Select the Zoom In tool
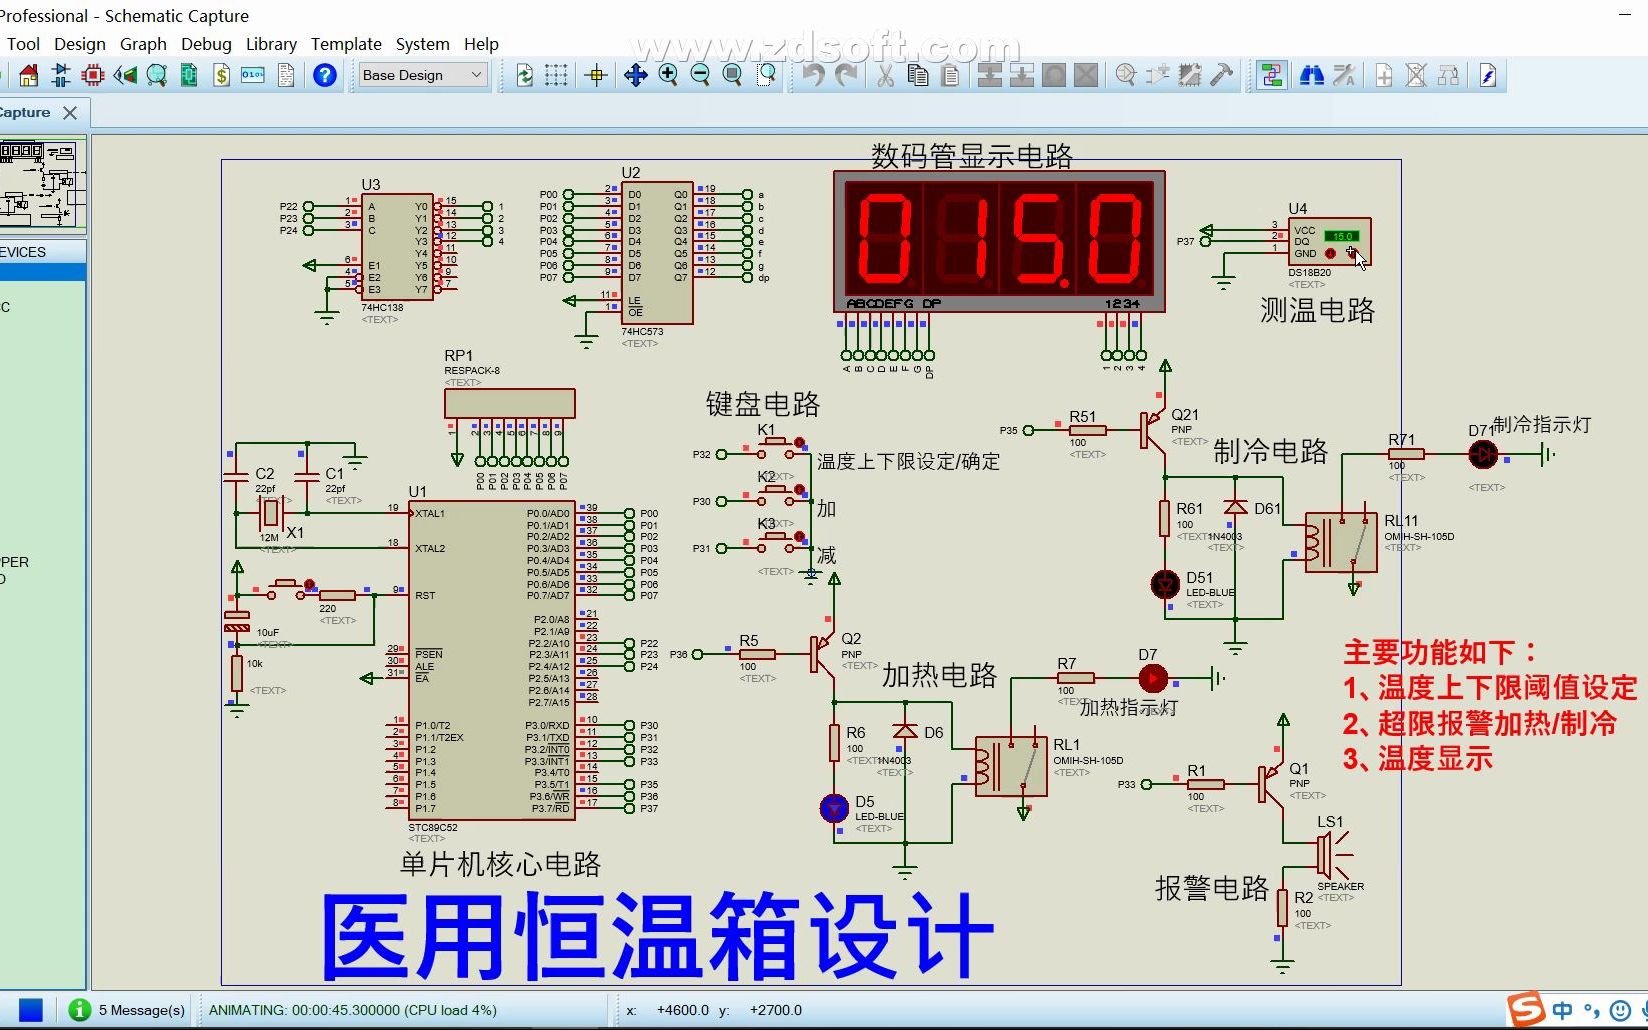Screen dimensions: 1648x1030 coord(668,75)
